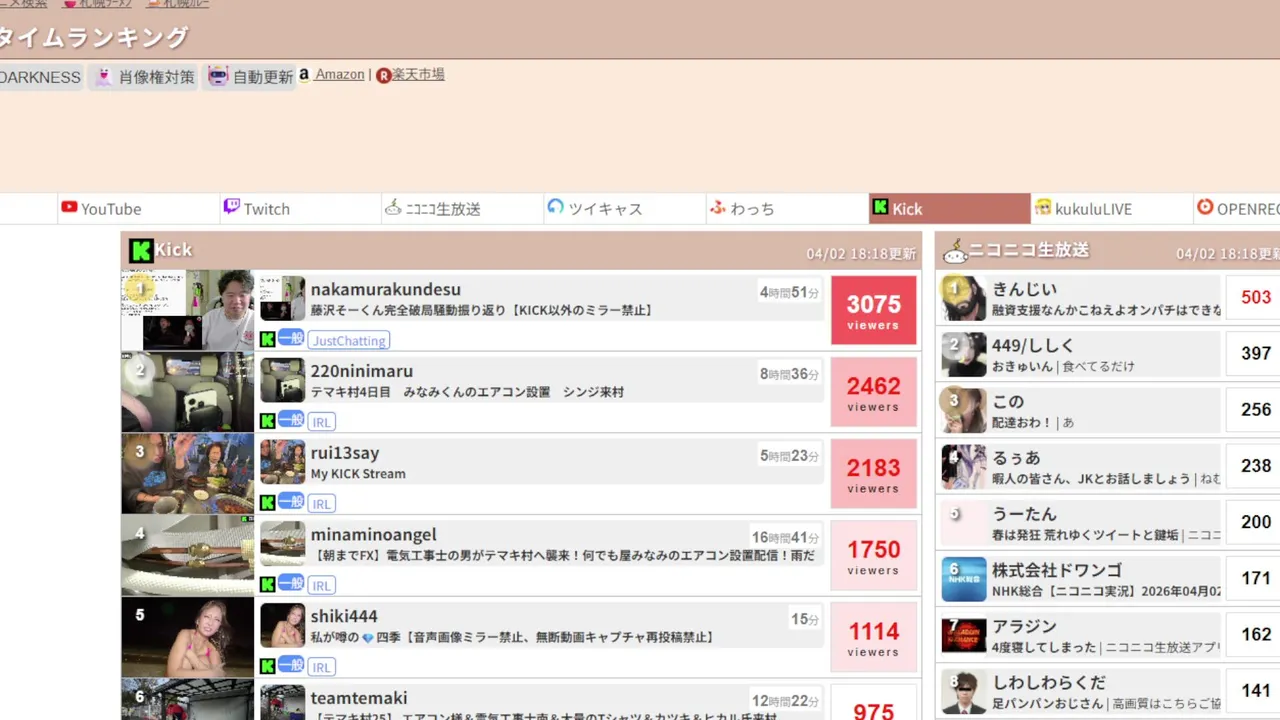Click the green Kick icon under 220ninimaru
Image resolution: width=1280 pixels, height=720 pixels.
click(268, 421)
